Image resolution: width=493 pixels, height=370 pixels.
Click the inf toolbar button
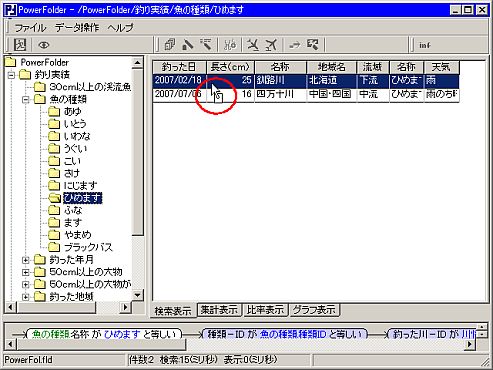coord(425,45)
